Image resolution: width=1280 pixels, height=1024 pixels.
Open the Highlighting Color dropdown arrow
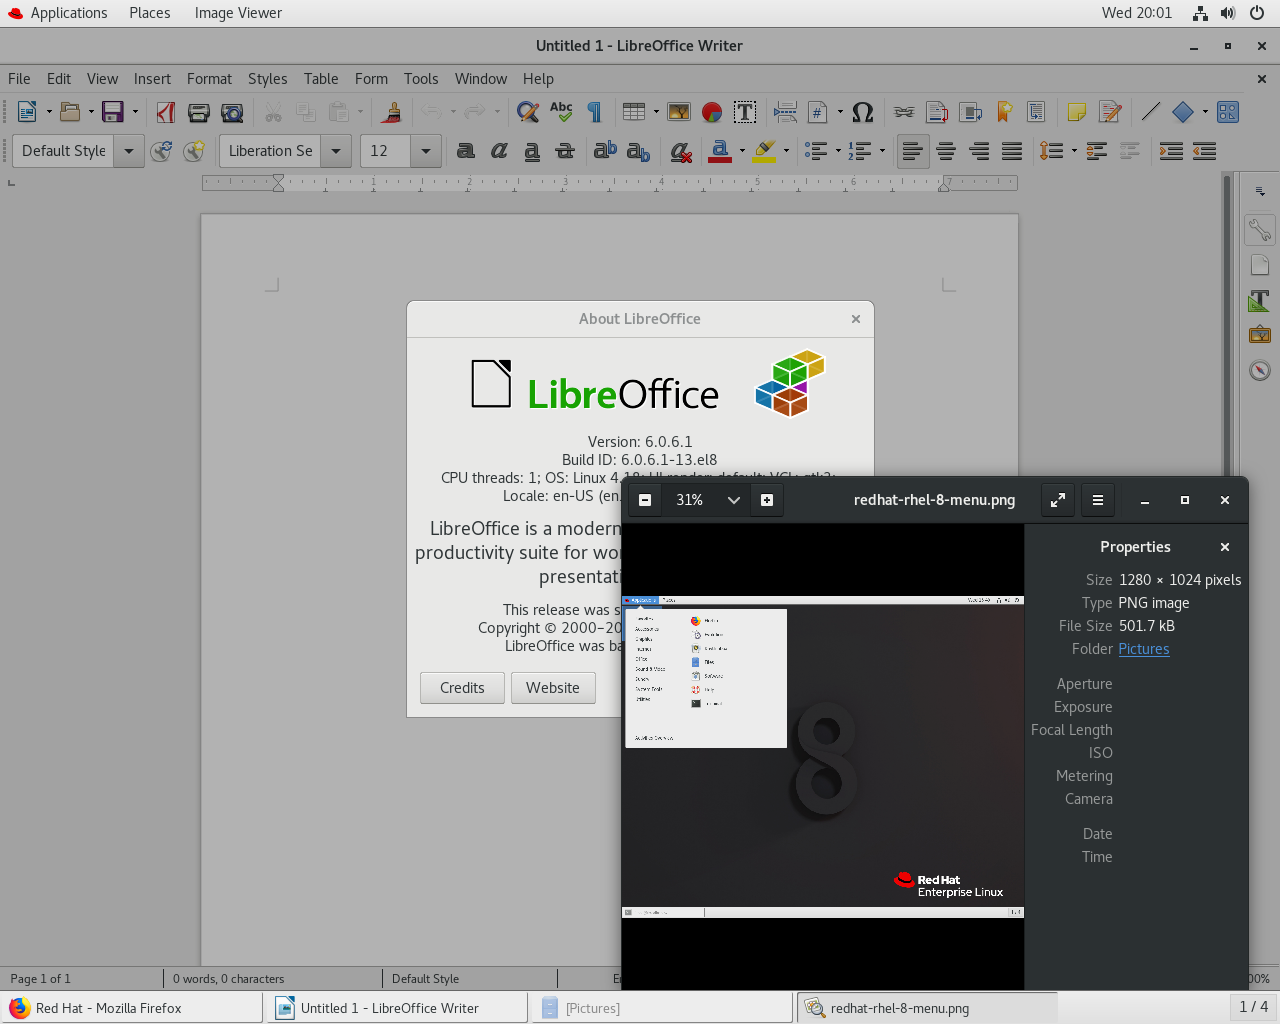pos(786,151)
